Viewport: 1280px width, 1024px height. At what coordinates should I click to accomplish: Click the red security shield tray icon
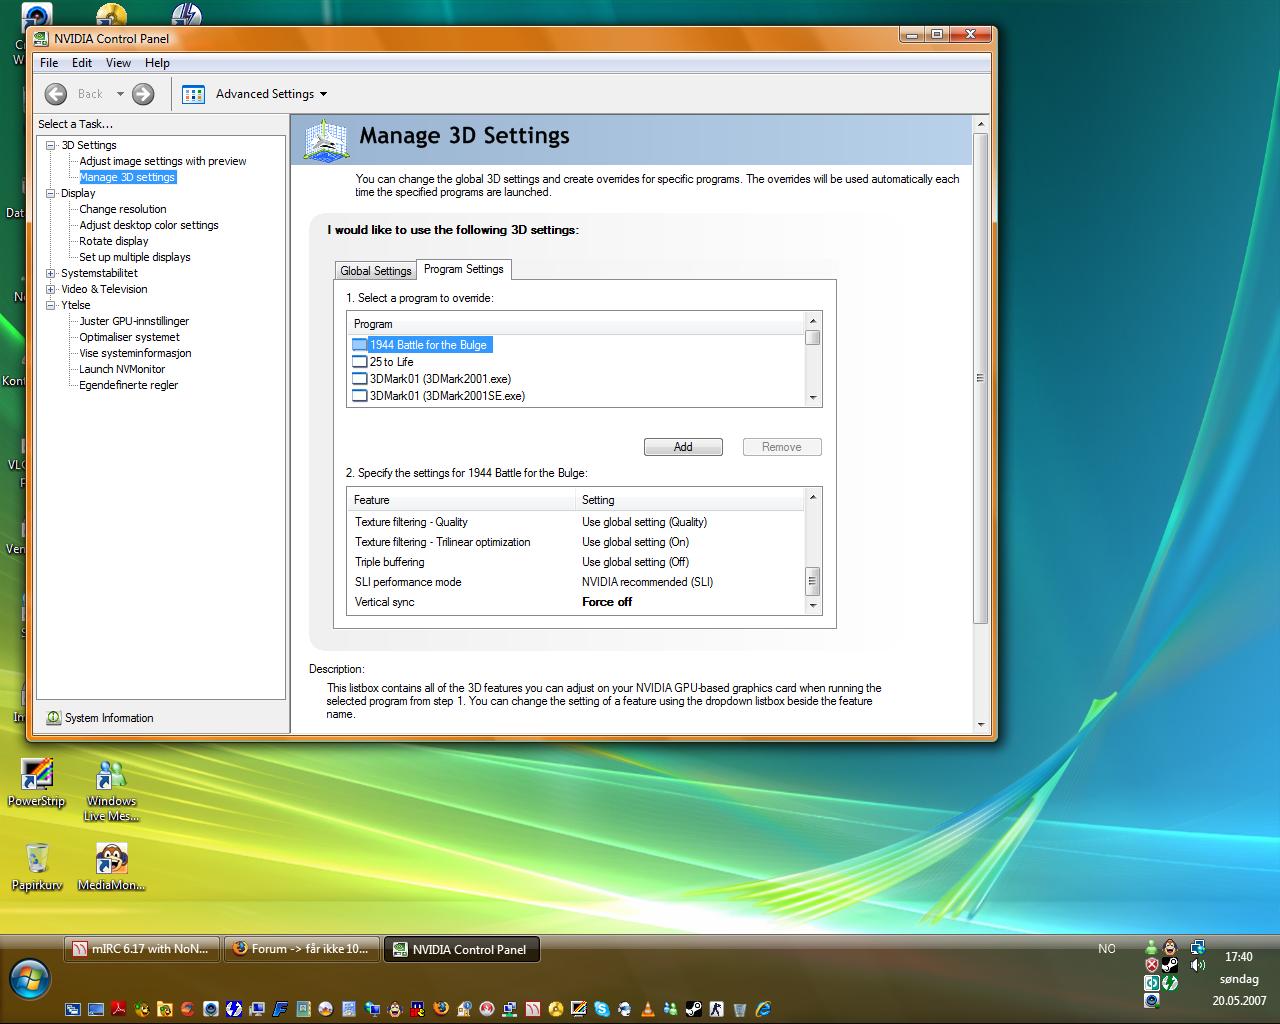tap(1152, 965)
